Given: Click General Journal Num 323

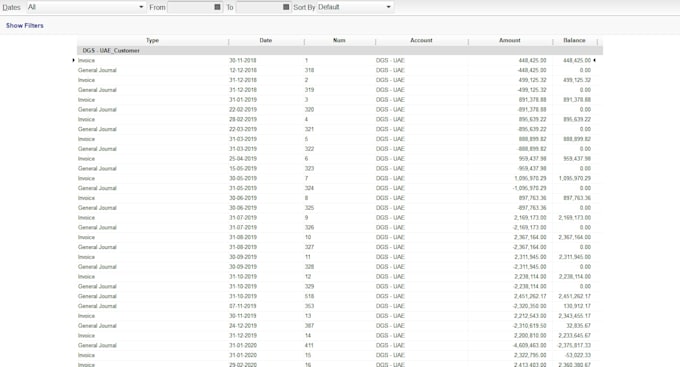Looking at the screenshot, I should tap(309, 168).
